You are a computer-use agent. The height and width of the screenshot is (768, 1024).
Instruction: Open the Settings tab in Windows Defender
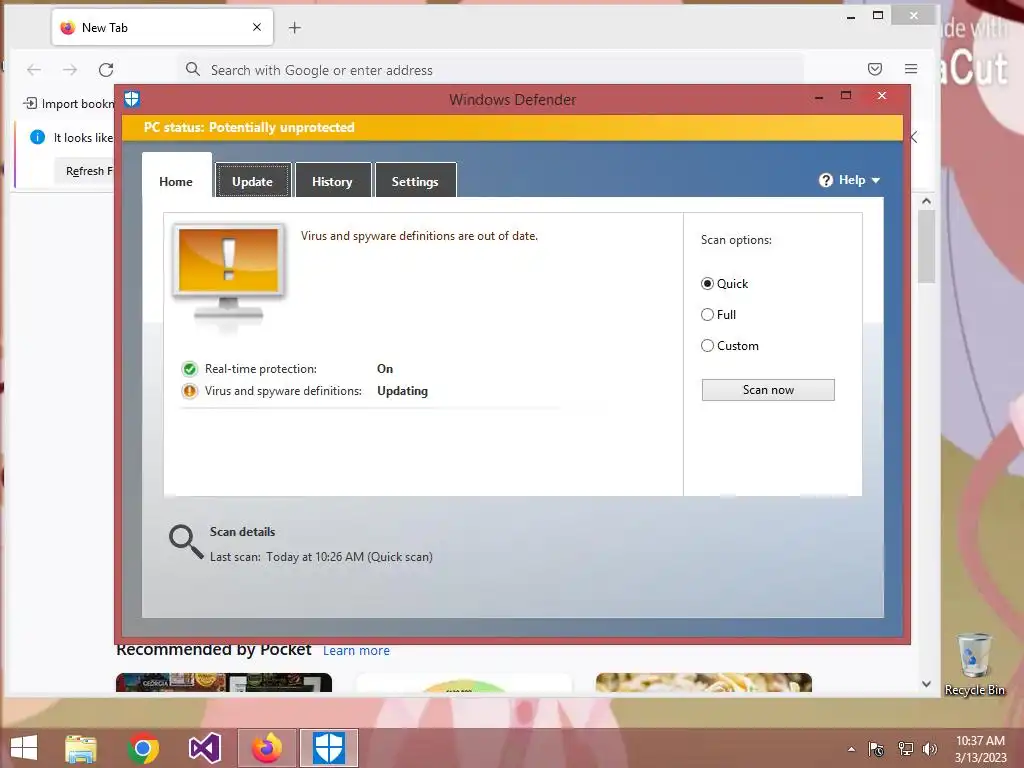point(415,181)
